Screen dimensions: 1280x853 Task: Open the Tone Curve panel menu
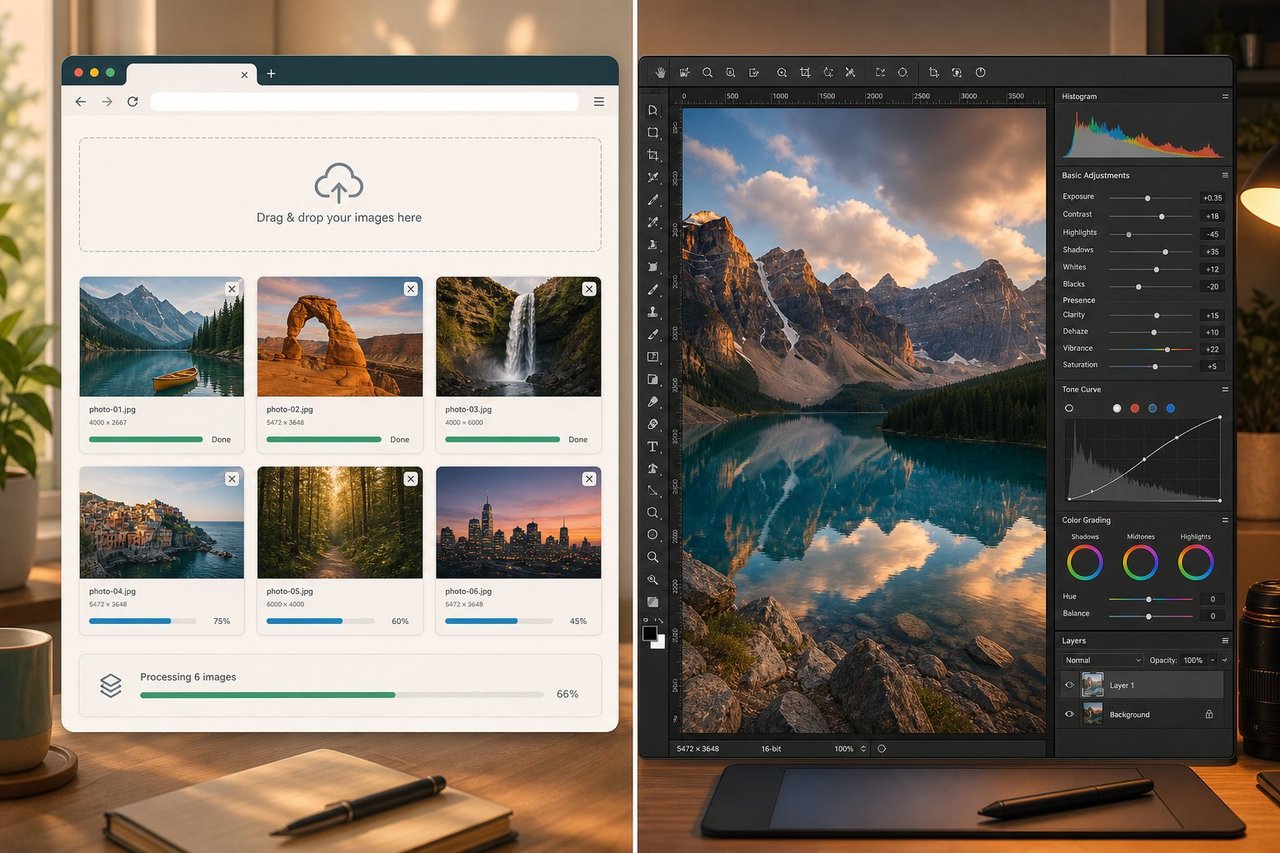pos(1225,389)
